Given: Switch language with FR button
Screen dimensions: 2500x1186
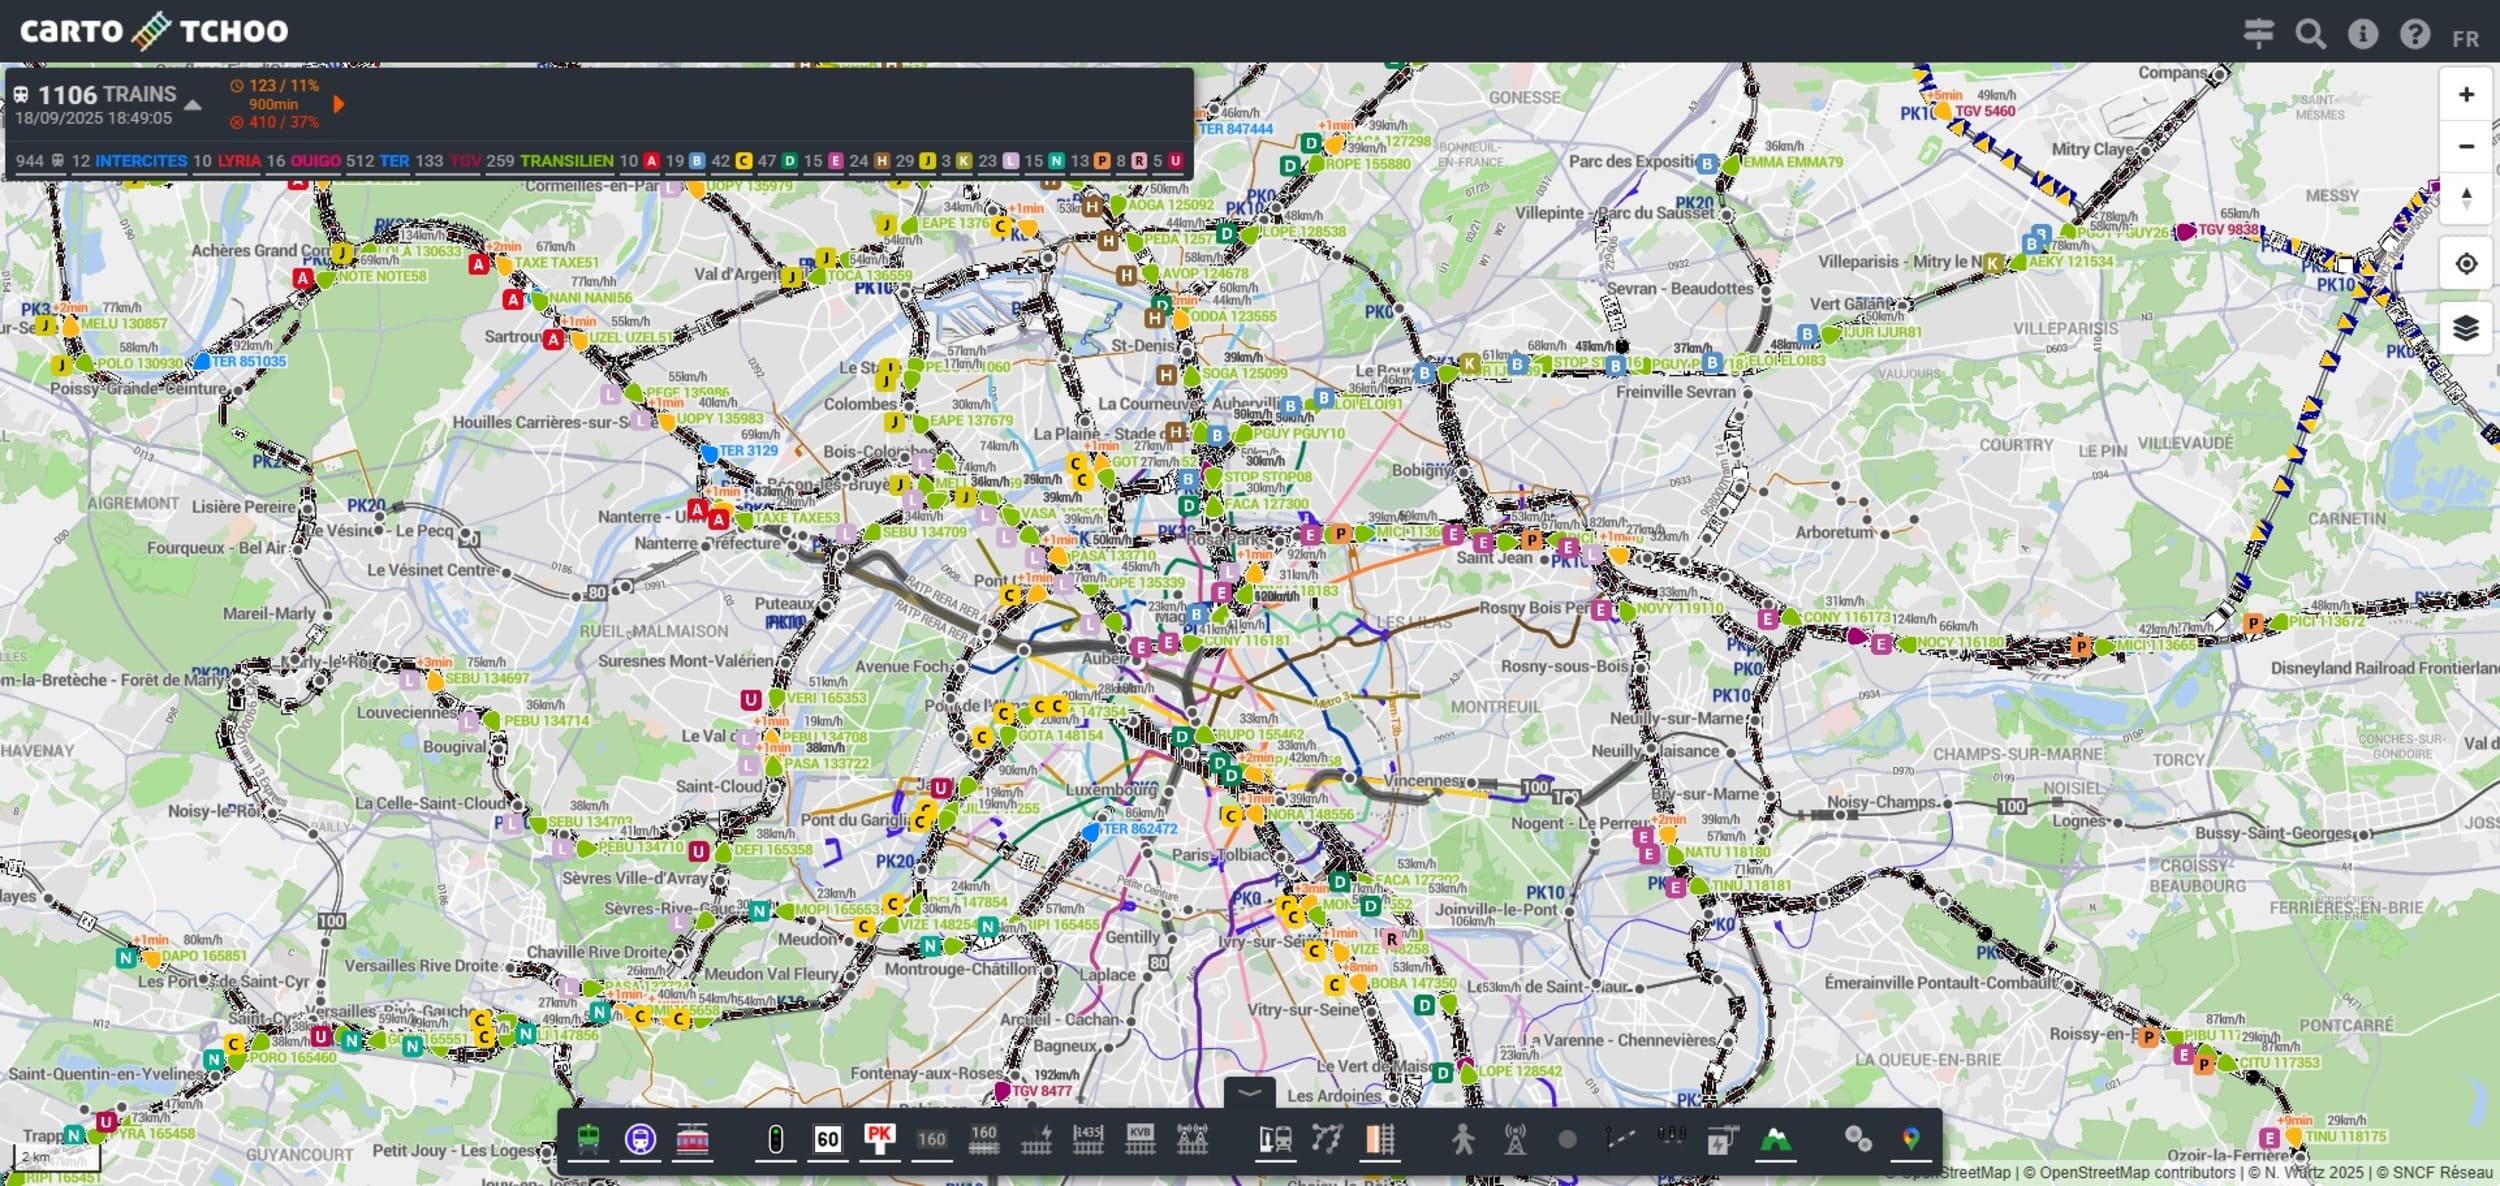Looking at the screenshot, I should (x=2465, y=38).
